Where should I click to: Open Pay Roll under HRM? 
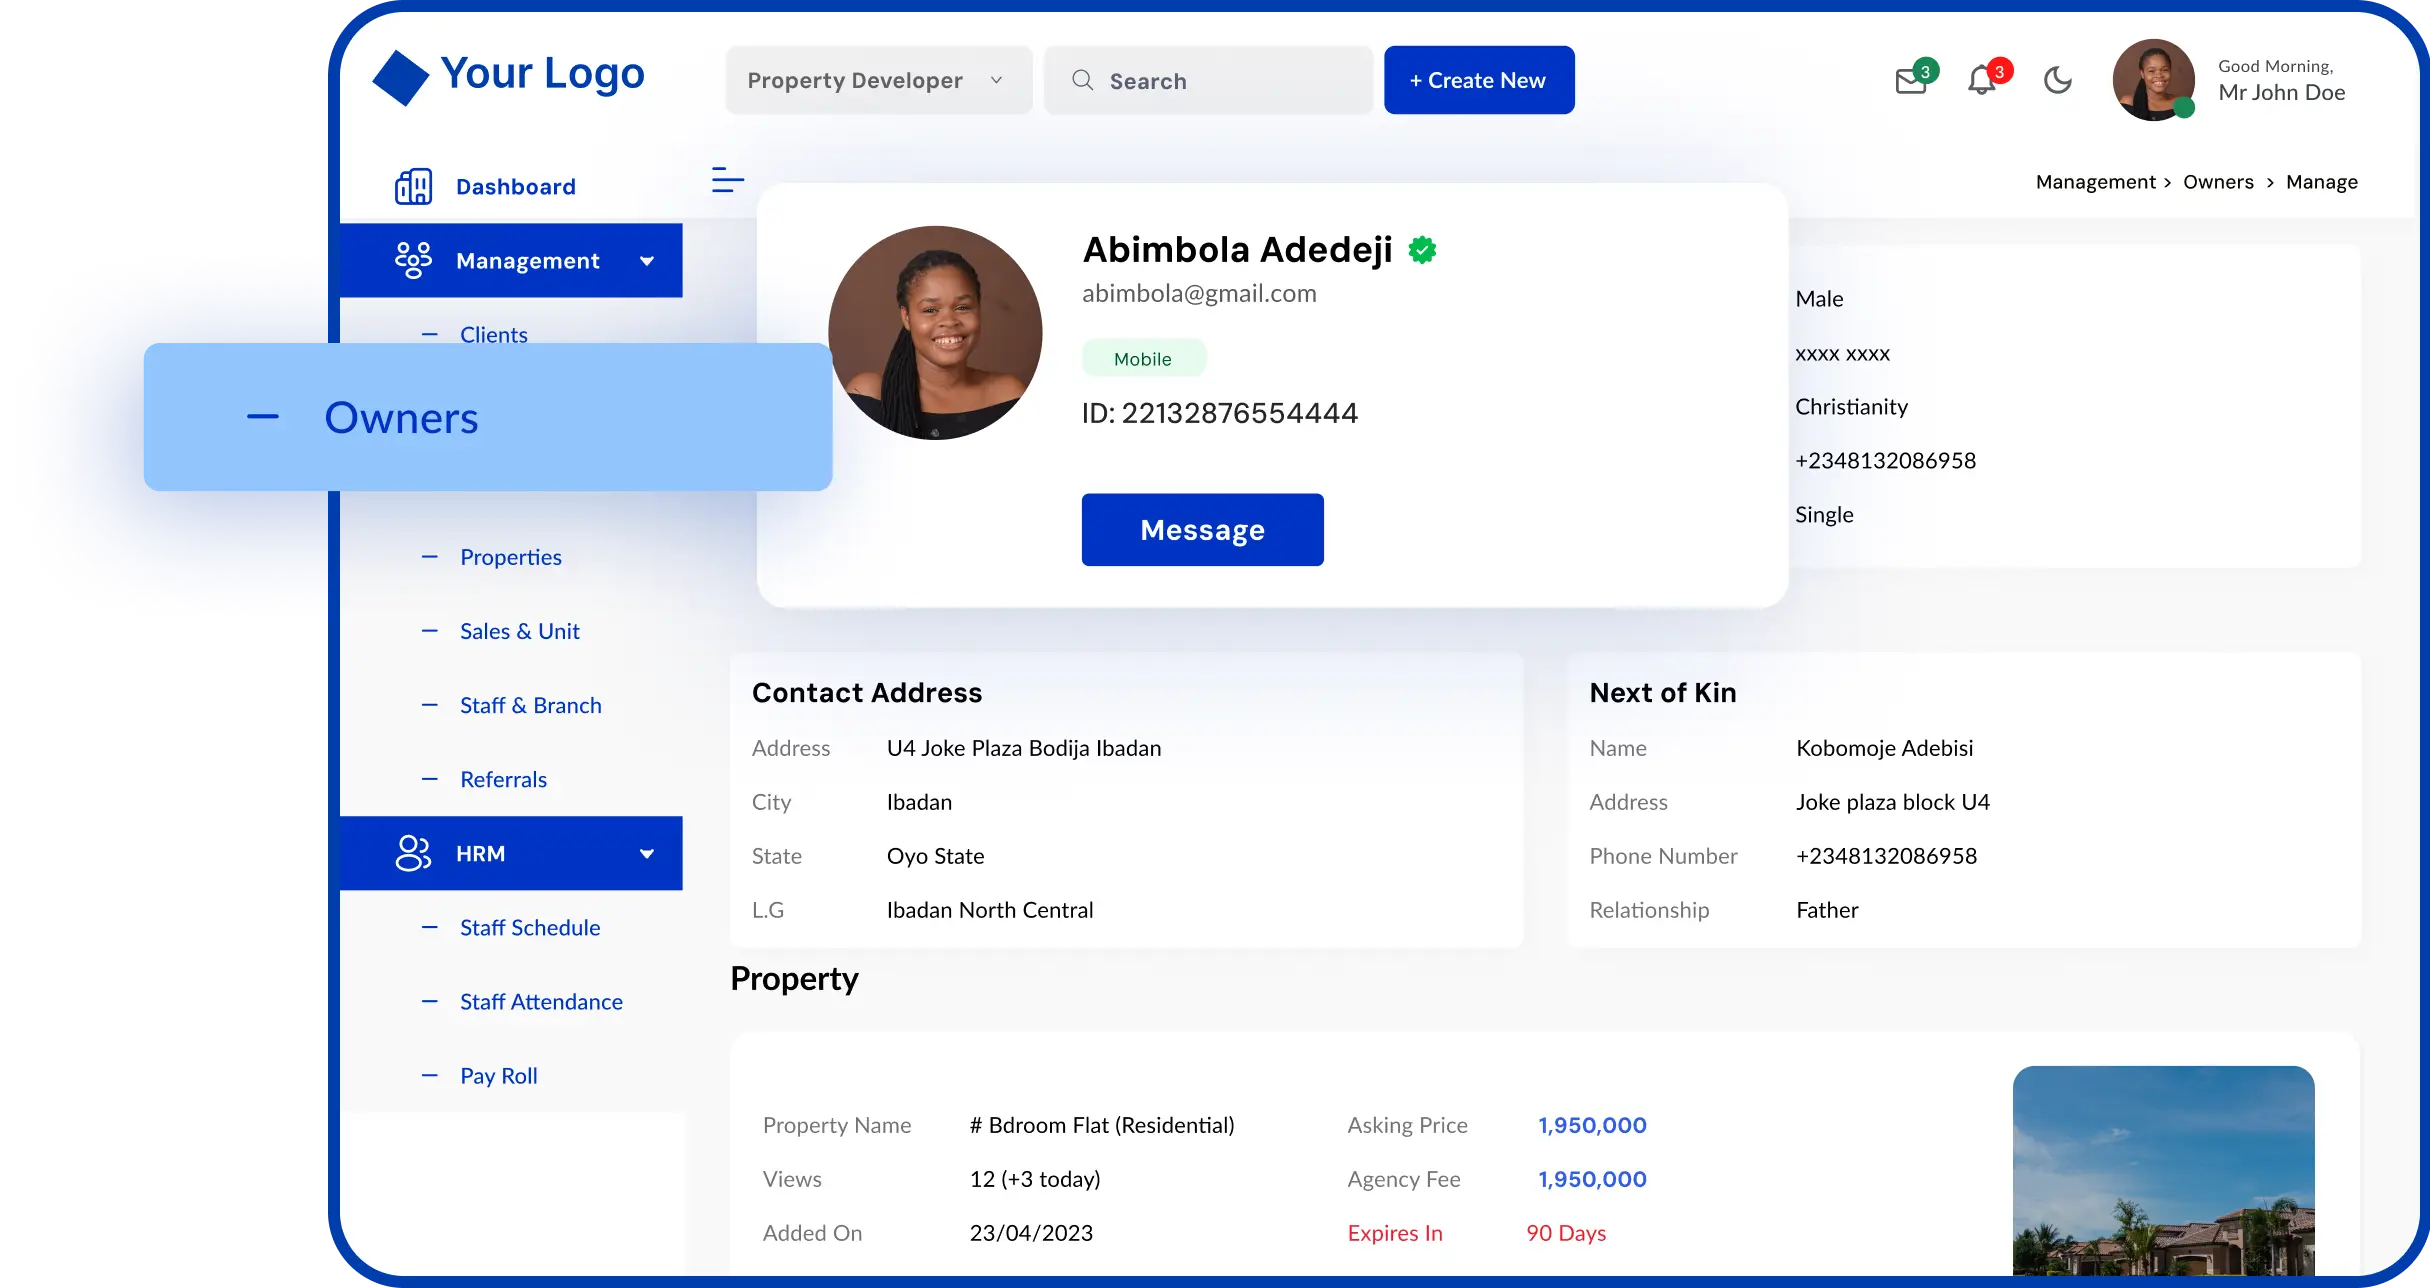click(499, 1075)
